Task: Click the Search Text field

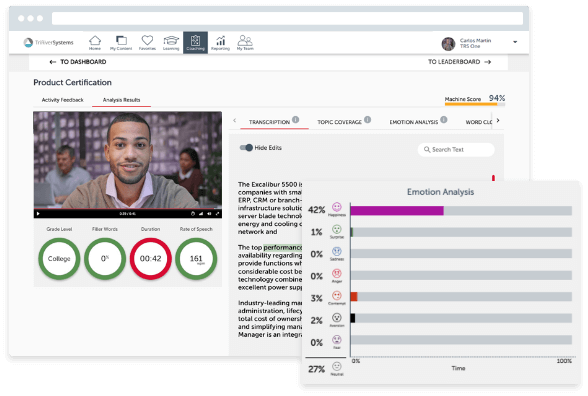Action: coord(456,150)
